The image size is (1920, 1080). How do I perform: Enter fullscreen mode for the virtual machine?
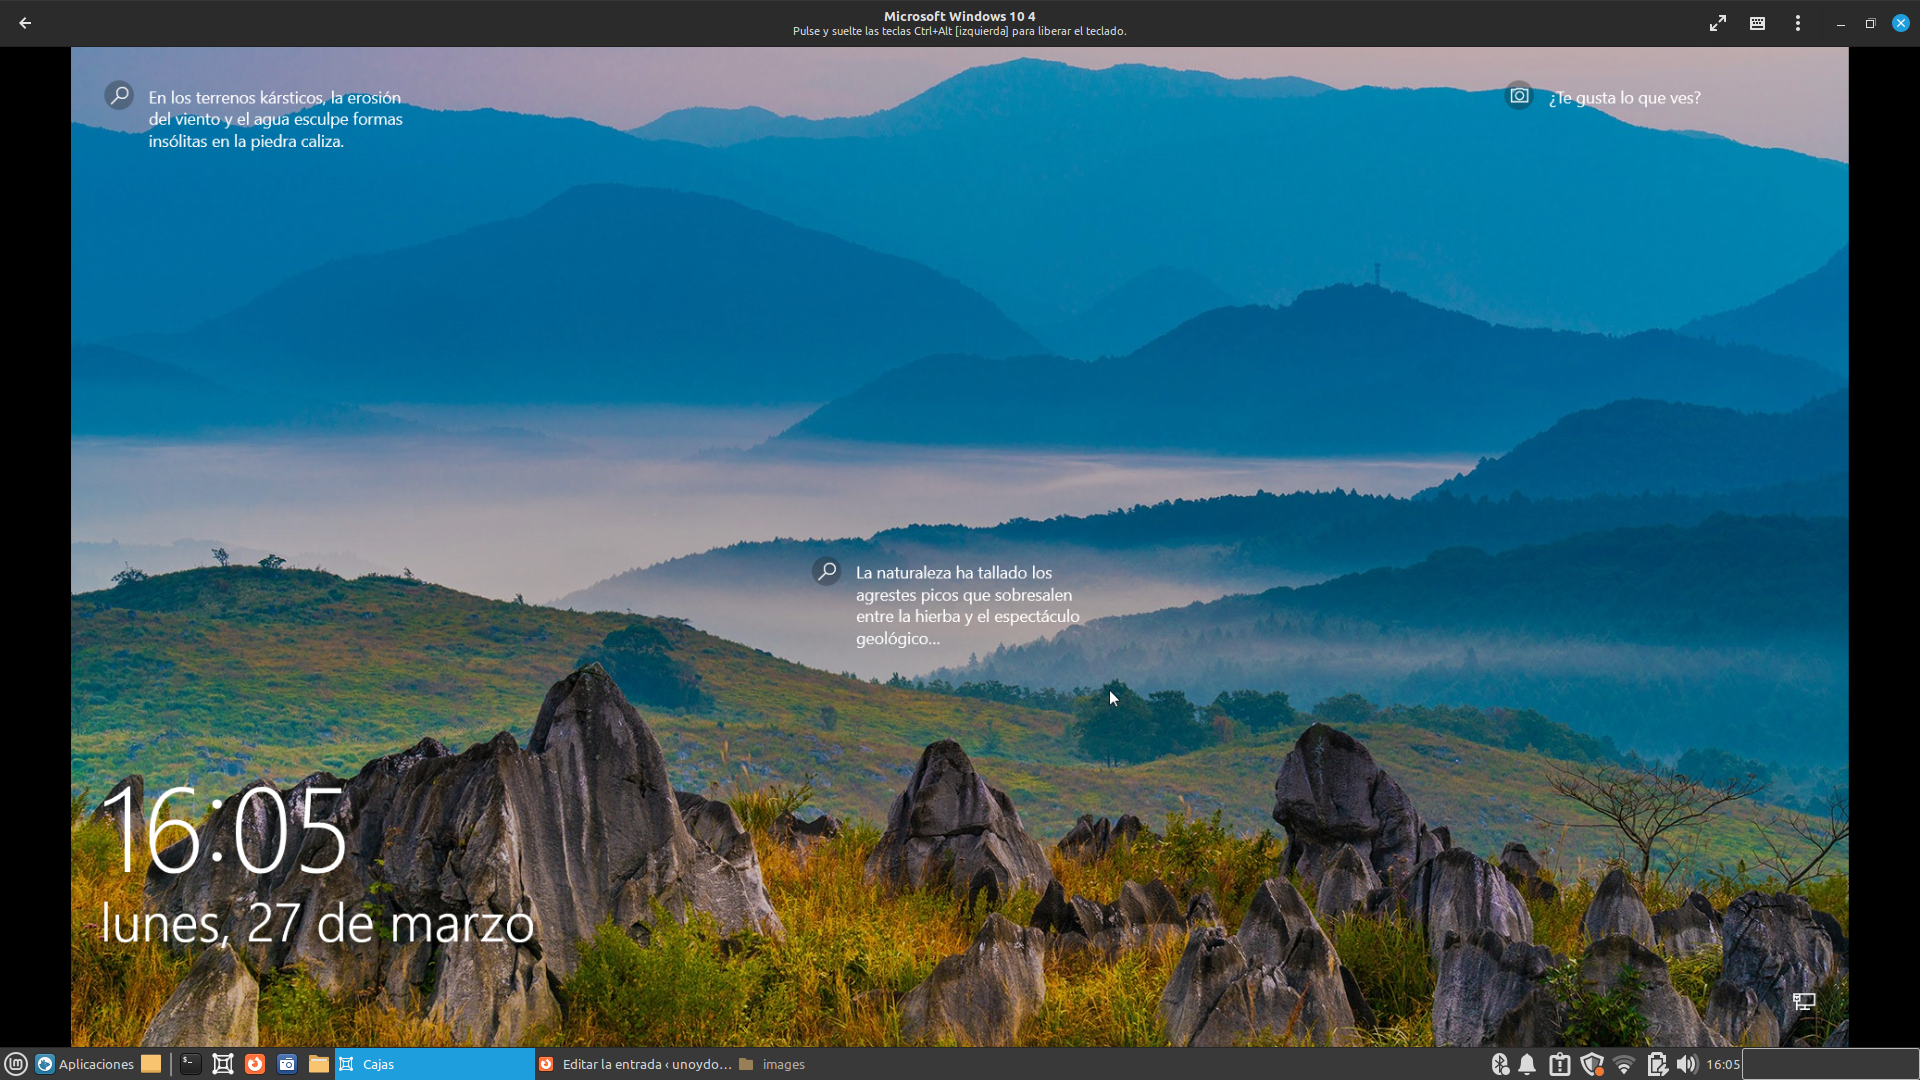(1717, 23)
